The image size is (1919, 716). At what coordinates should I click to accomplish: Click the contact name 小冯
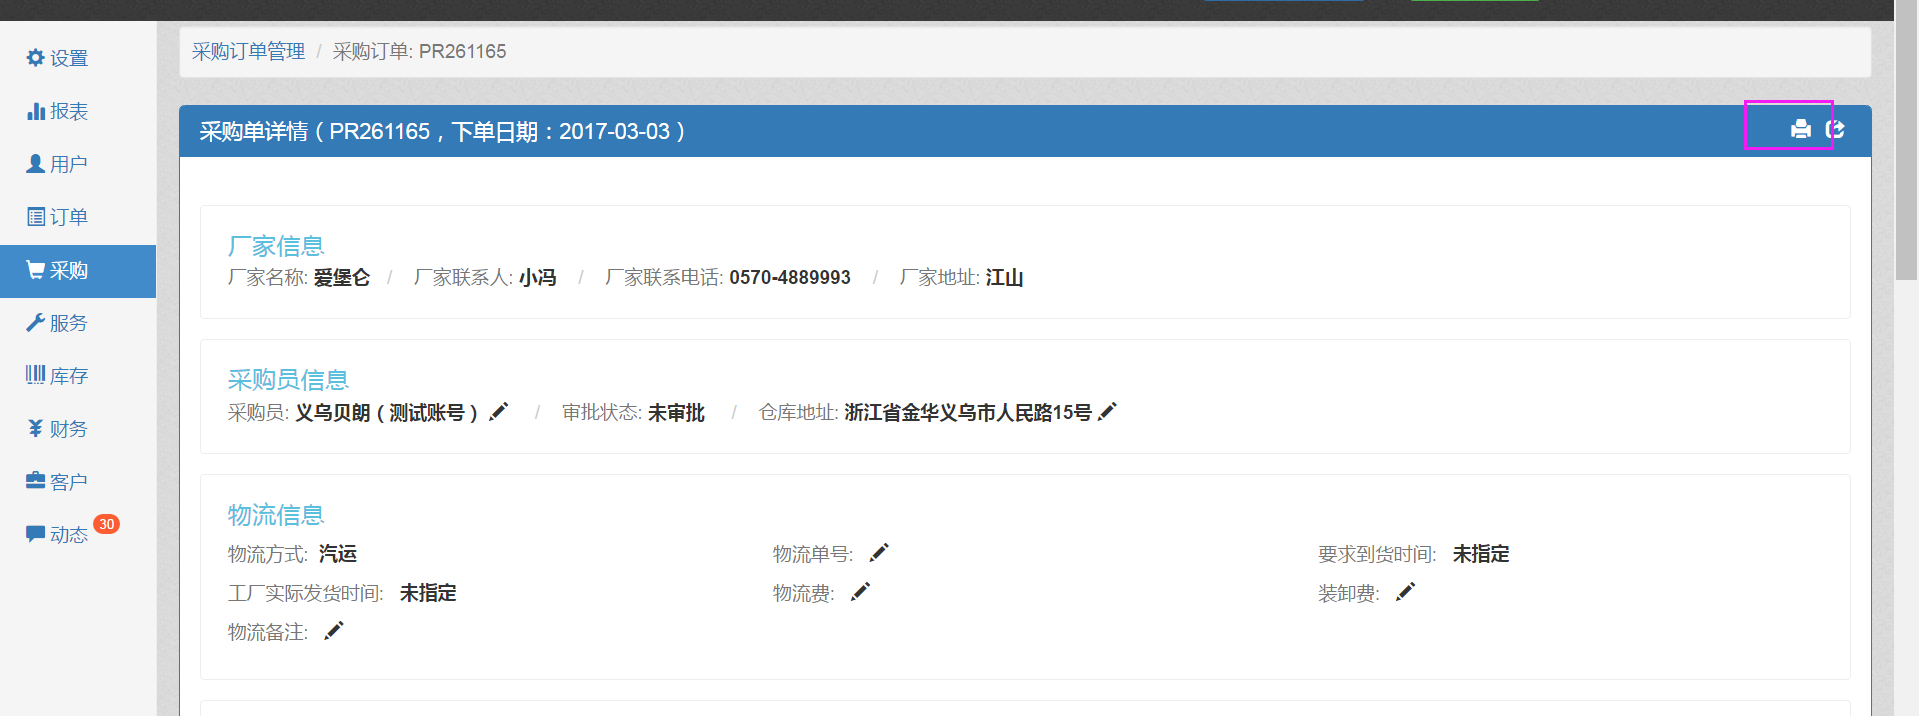pos(538,277)
